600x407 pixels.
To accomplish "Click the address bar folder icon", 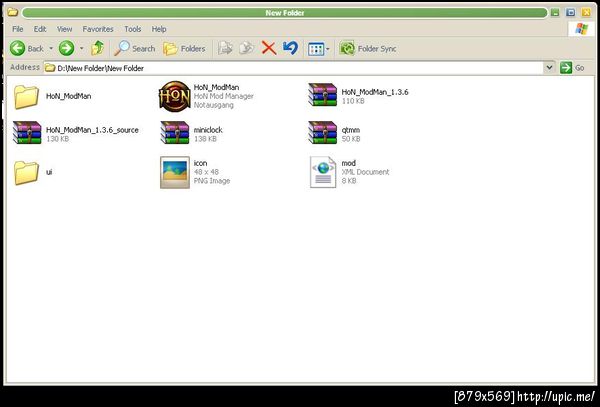I will click(50, 68).
